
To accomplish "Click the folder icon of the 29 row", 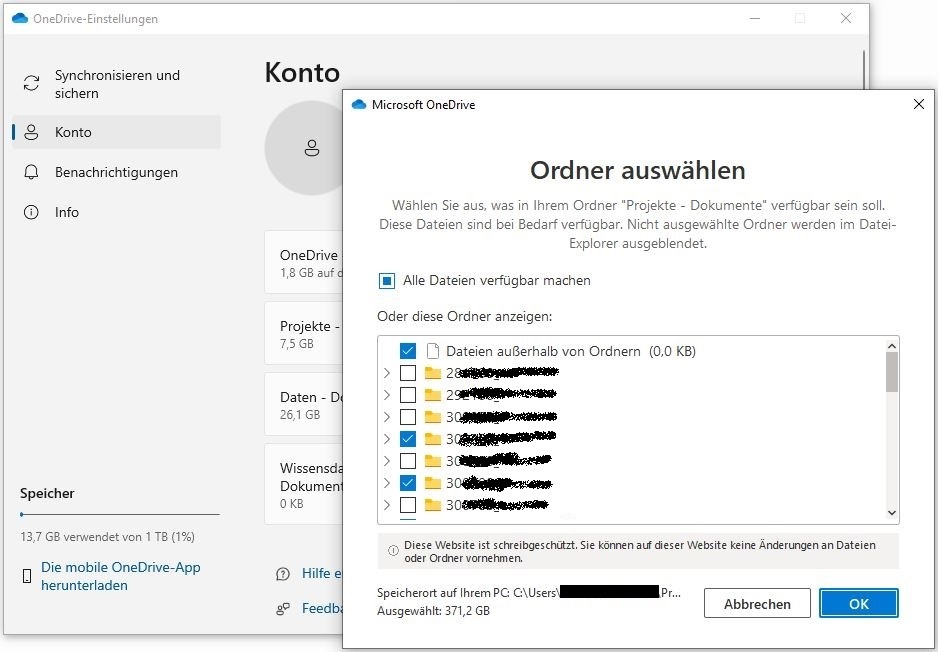I will tap(433, 395).
